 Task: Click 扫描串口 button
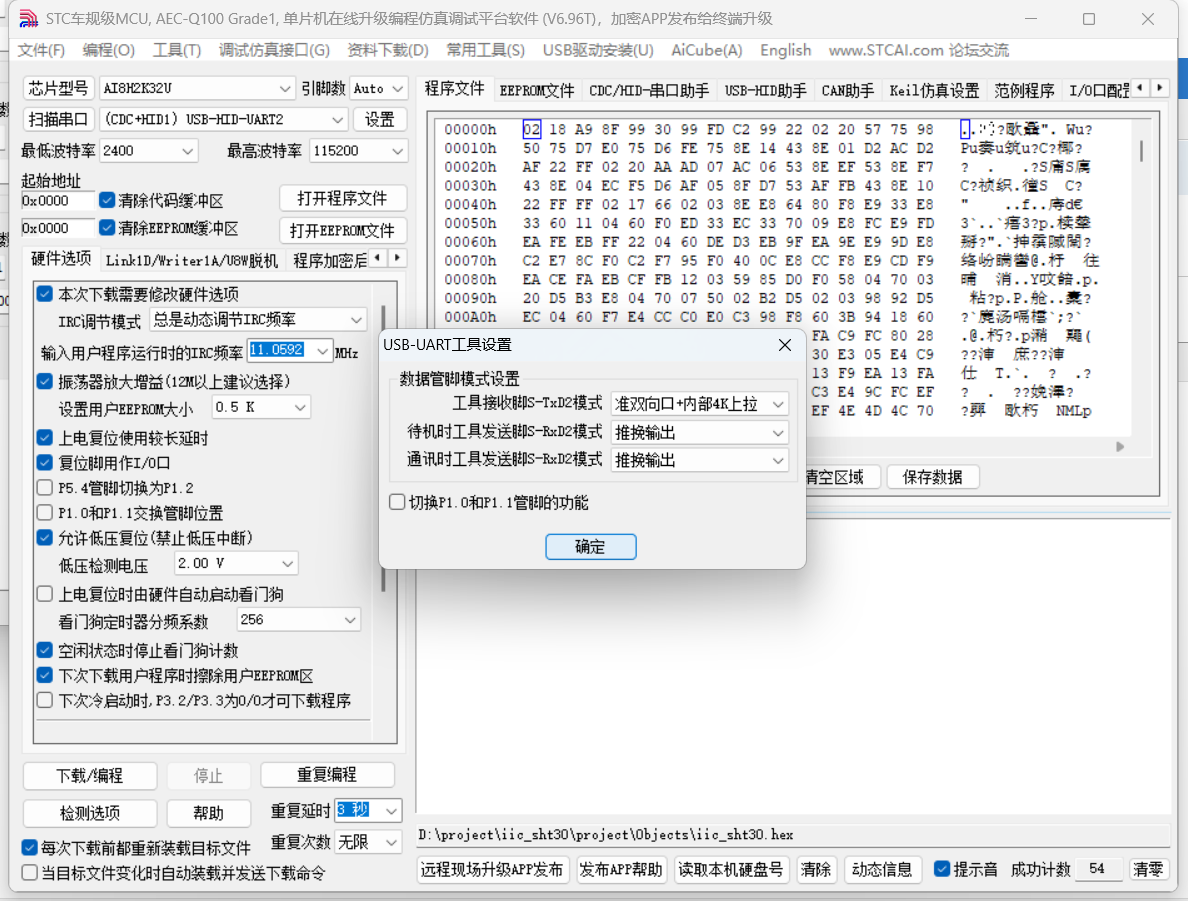(58, 120)
